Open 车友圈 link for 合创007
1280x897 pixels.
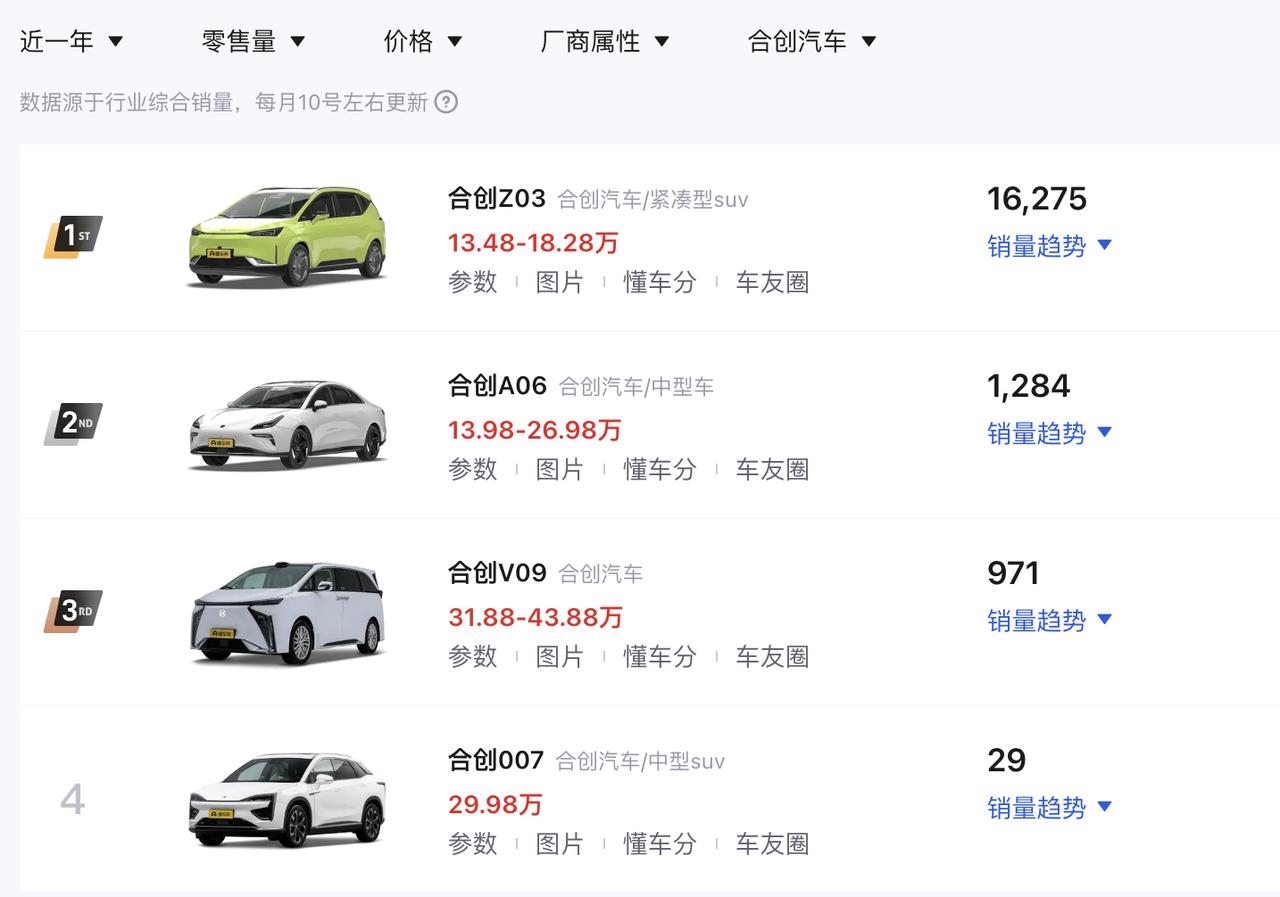772,843
